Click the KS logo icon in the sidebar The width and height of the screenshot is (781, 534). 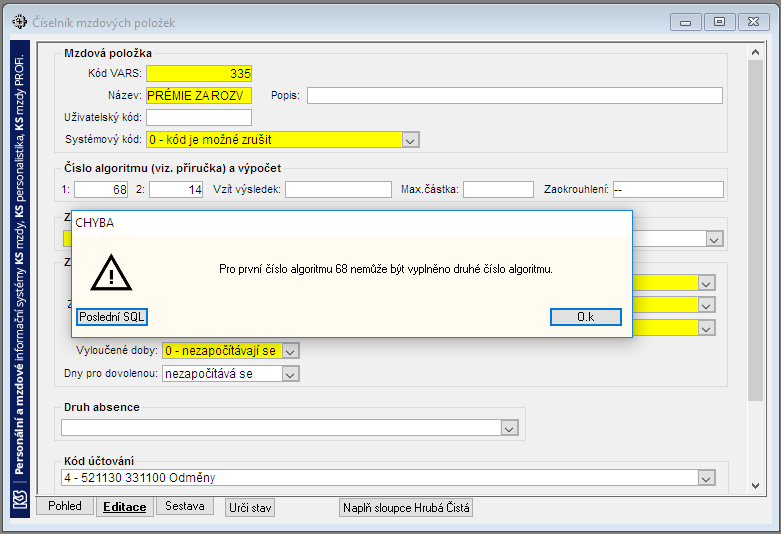click(20, 499)
